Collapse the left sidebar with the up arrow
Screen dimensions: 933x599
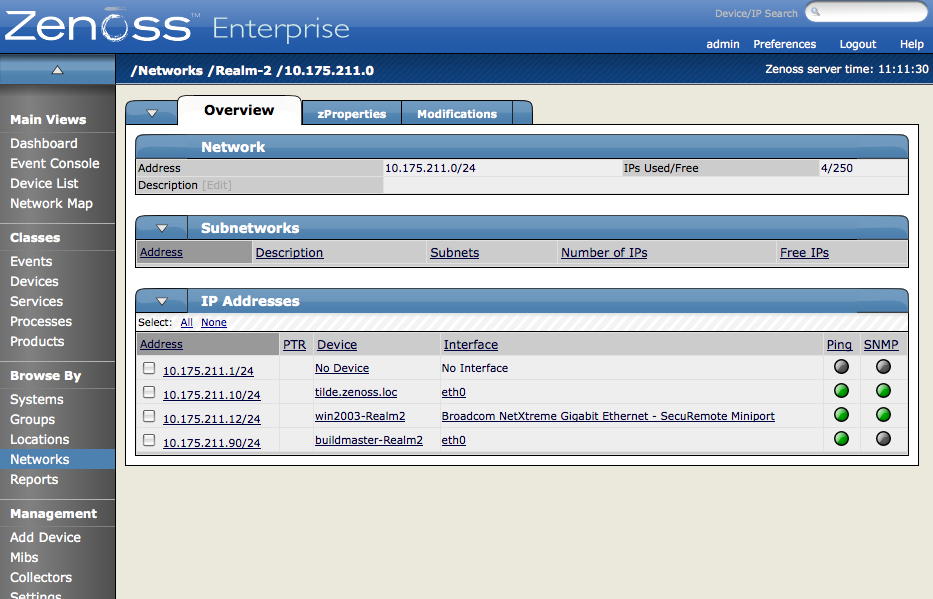[57, 70]
